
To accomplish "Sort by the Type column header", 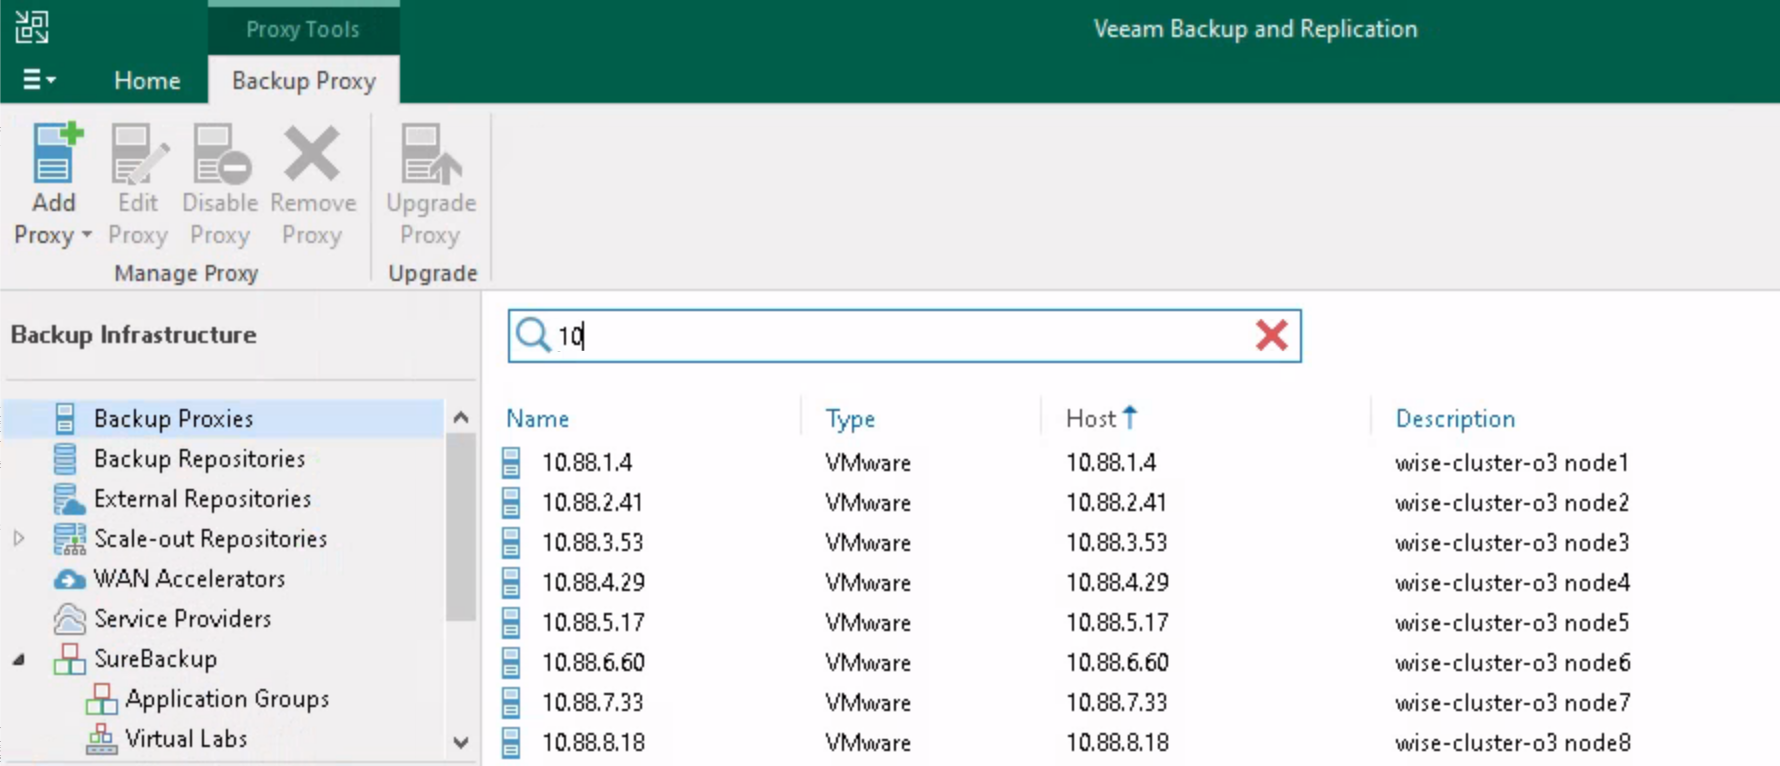I will click(850, 418).
